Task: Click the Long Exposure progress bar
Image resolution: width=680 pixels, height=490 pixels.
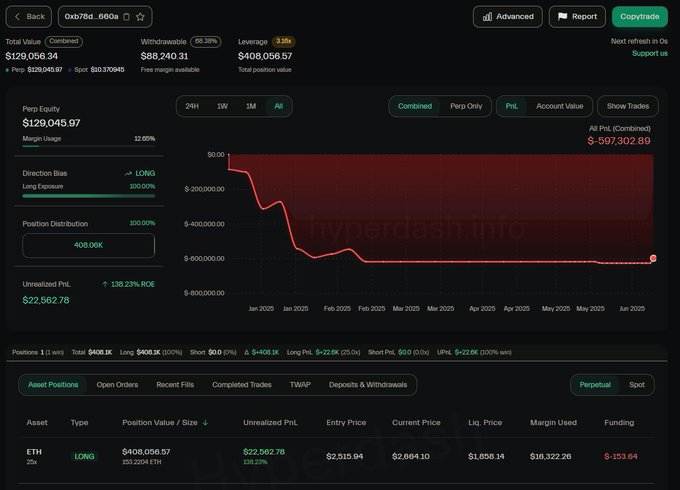Action: tap(88, 196)
